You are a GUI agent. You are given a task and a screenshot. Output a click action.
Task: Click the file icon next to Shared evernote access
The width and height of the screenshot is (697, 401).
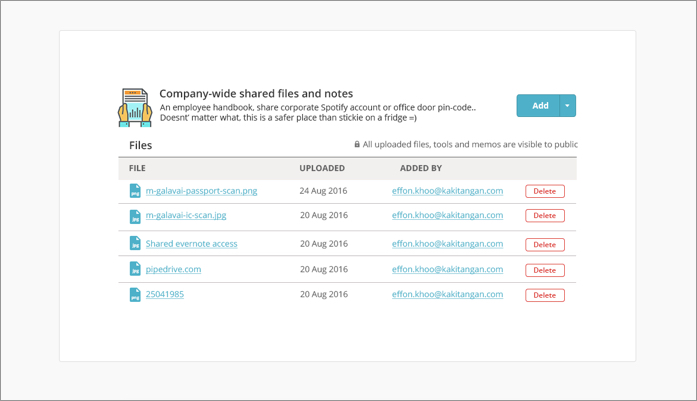[x=135, y=243]
